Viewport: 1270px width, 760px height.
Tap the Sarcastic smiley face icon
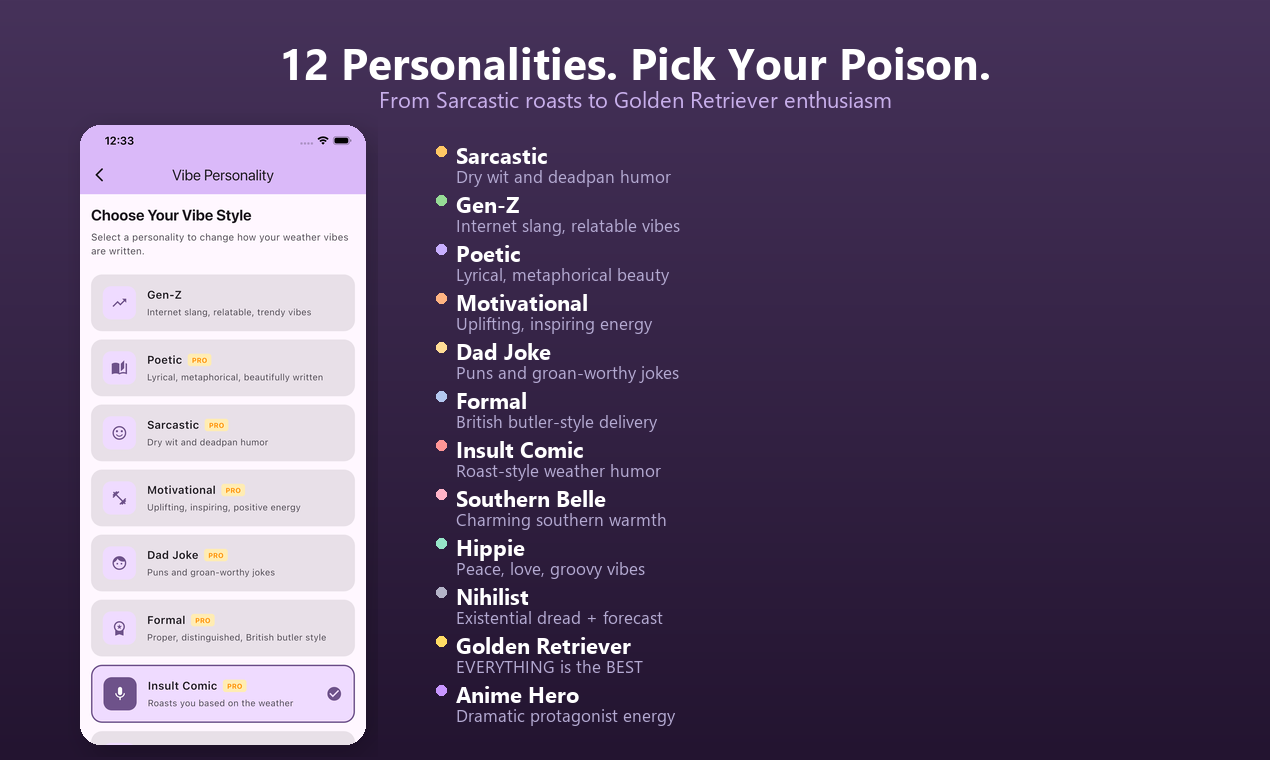(120, 432)
